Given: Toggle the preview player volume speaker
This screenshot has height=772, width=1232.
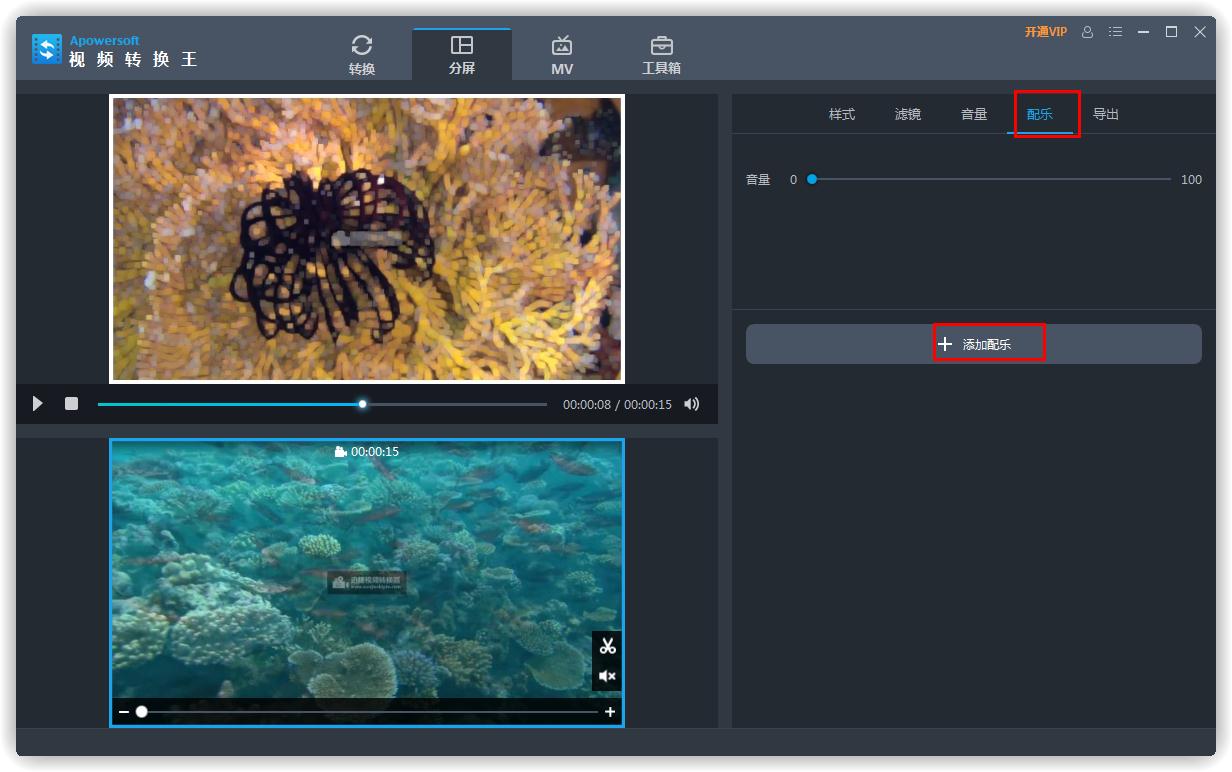Looking at the screenshot, I should point(691,404).
